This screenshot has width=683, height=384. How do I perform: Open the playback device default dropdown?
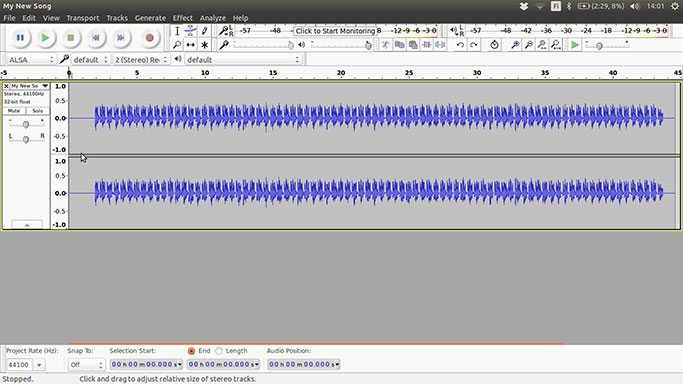pos(243,60)
